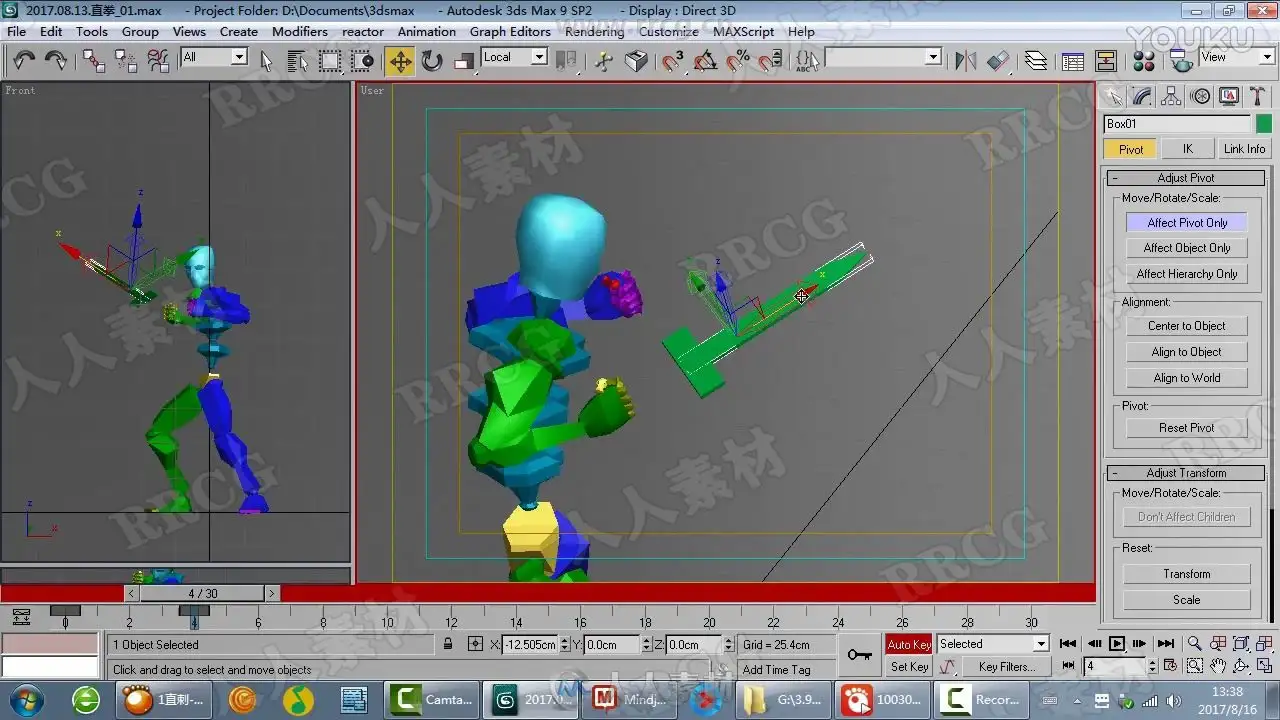Open the Utilities hammer panel
The image size is (1280, 720).
[x=1258, y=96]
